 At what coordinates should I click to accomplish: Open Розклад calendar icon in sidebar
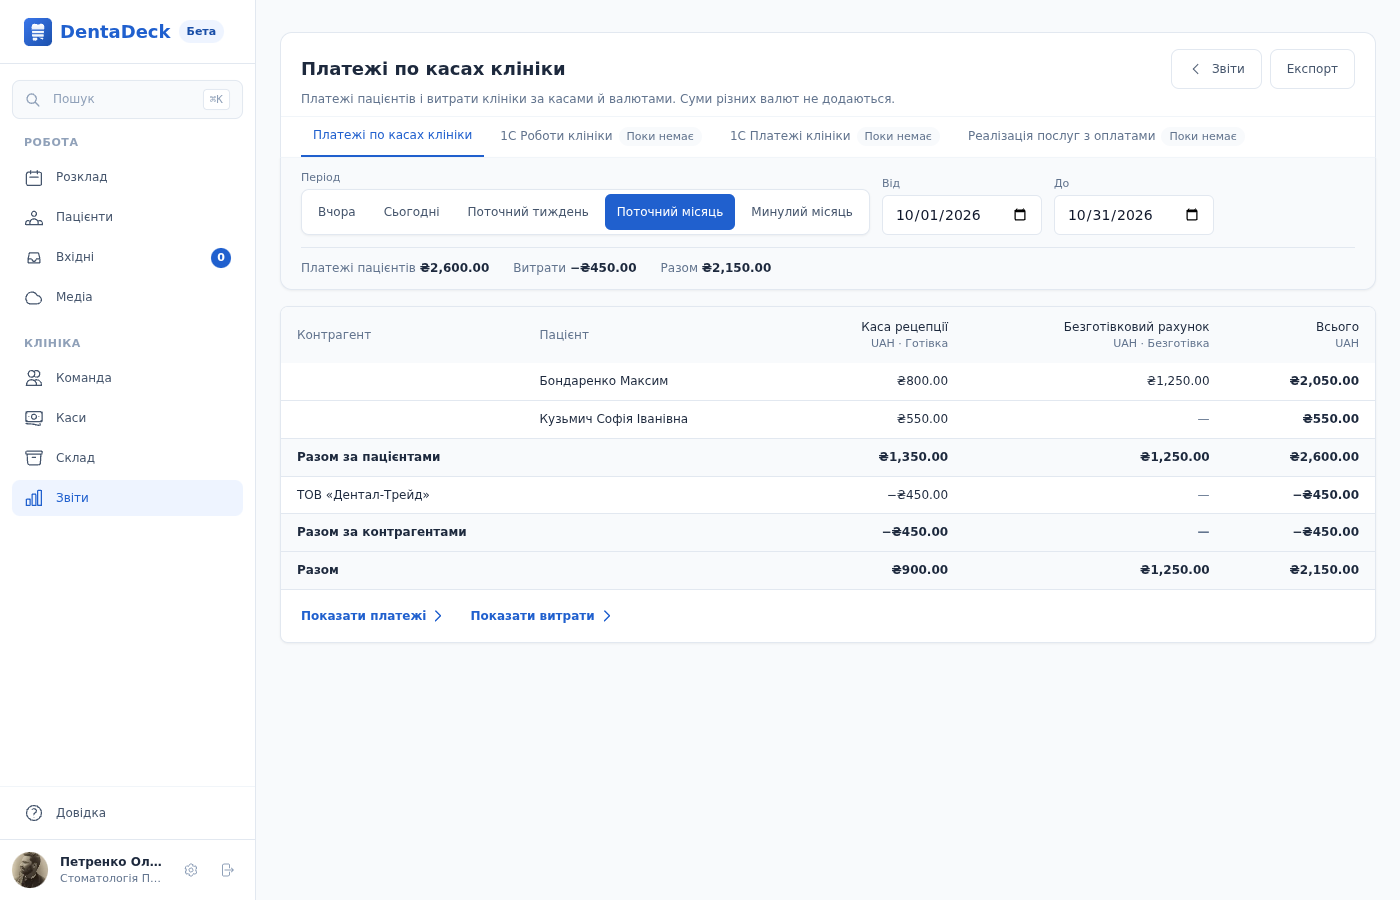point(34,178)
